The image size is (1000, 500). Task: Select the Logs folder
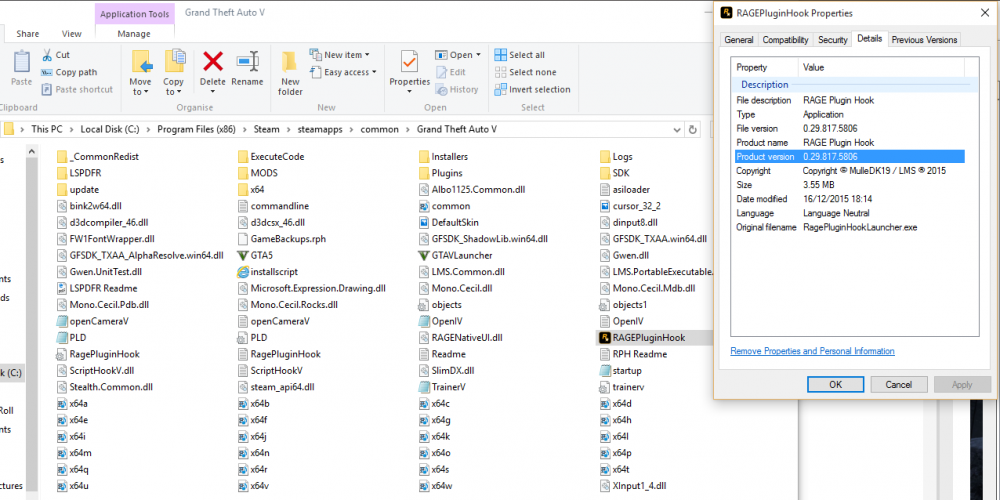pyautogui.click(x=616, y=156)
